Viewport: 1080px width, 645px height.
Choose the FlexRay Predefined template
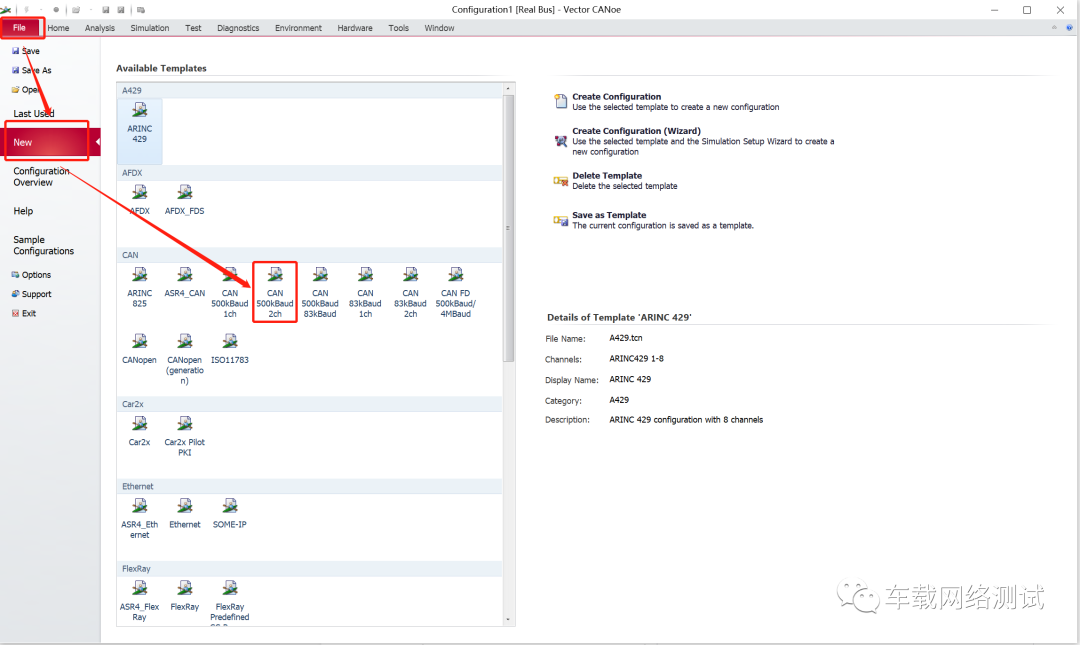click(x=229, y=602)
